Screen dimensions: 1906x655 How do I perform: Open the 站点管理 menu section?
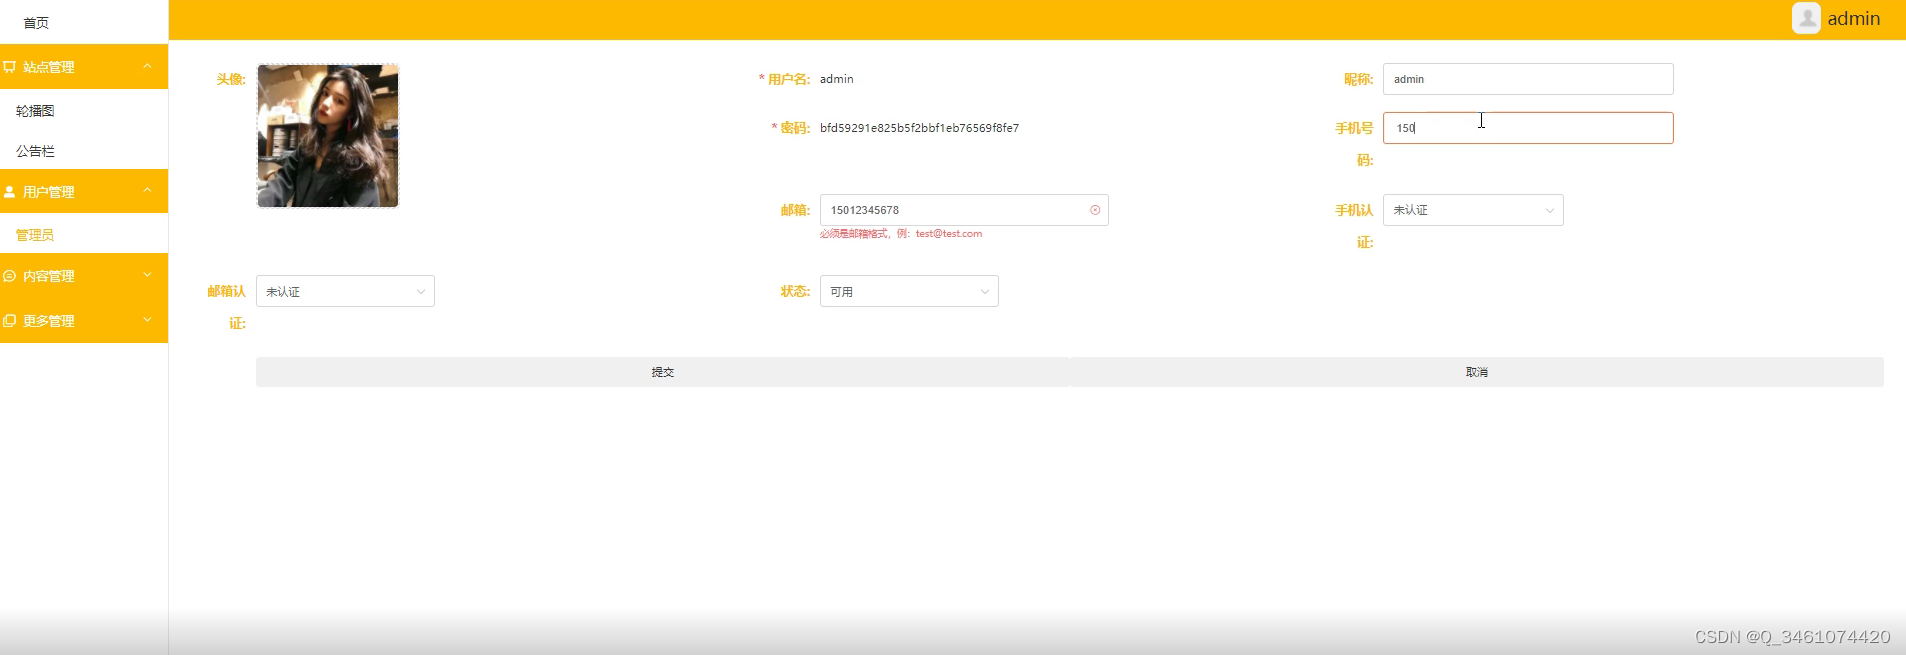coord(84,67)
